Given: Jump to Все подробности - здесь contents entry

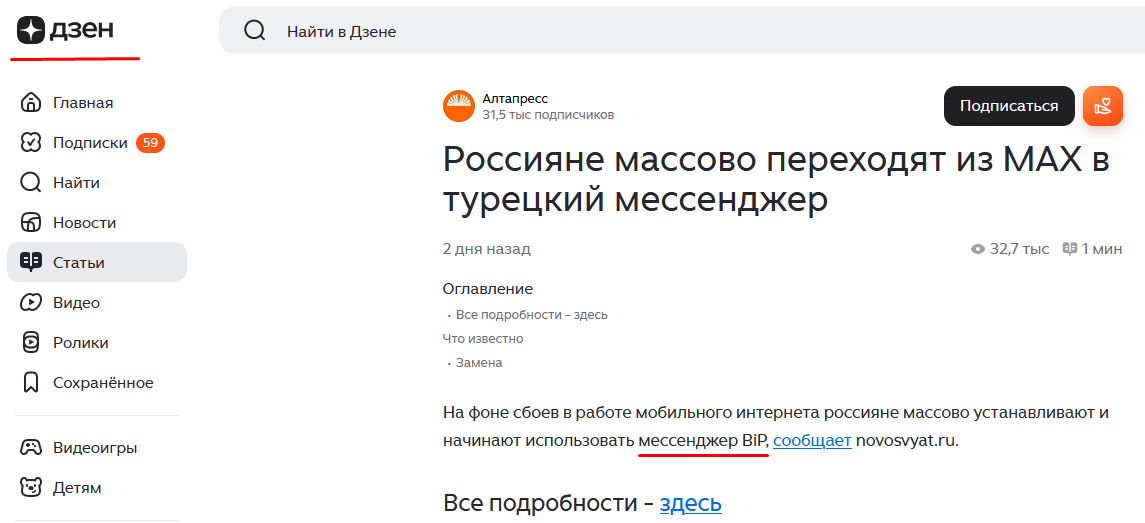Looking at the screenshot, I should (532, 315).
